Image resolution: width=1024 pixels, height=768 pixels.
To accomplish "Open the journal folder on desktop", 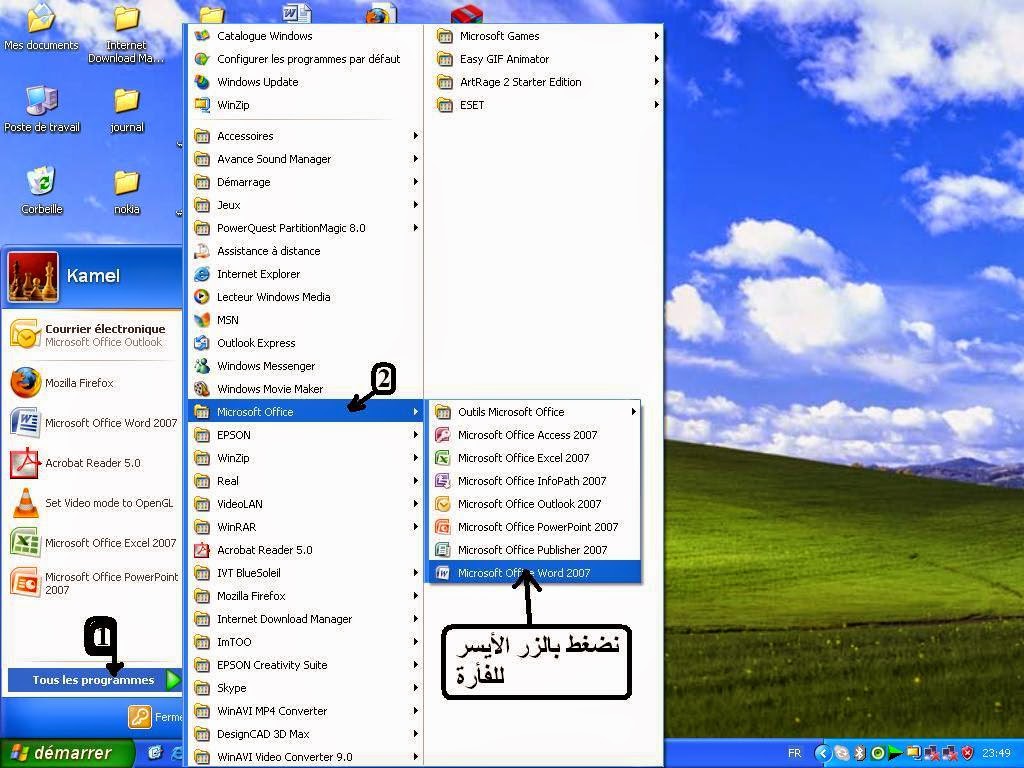I will click(x=127, y=109).
